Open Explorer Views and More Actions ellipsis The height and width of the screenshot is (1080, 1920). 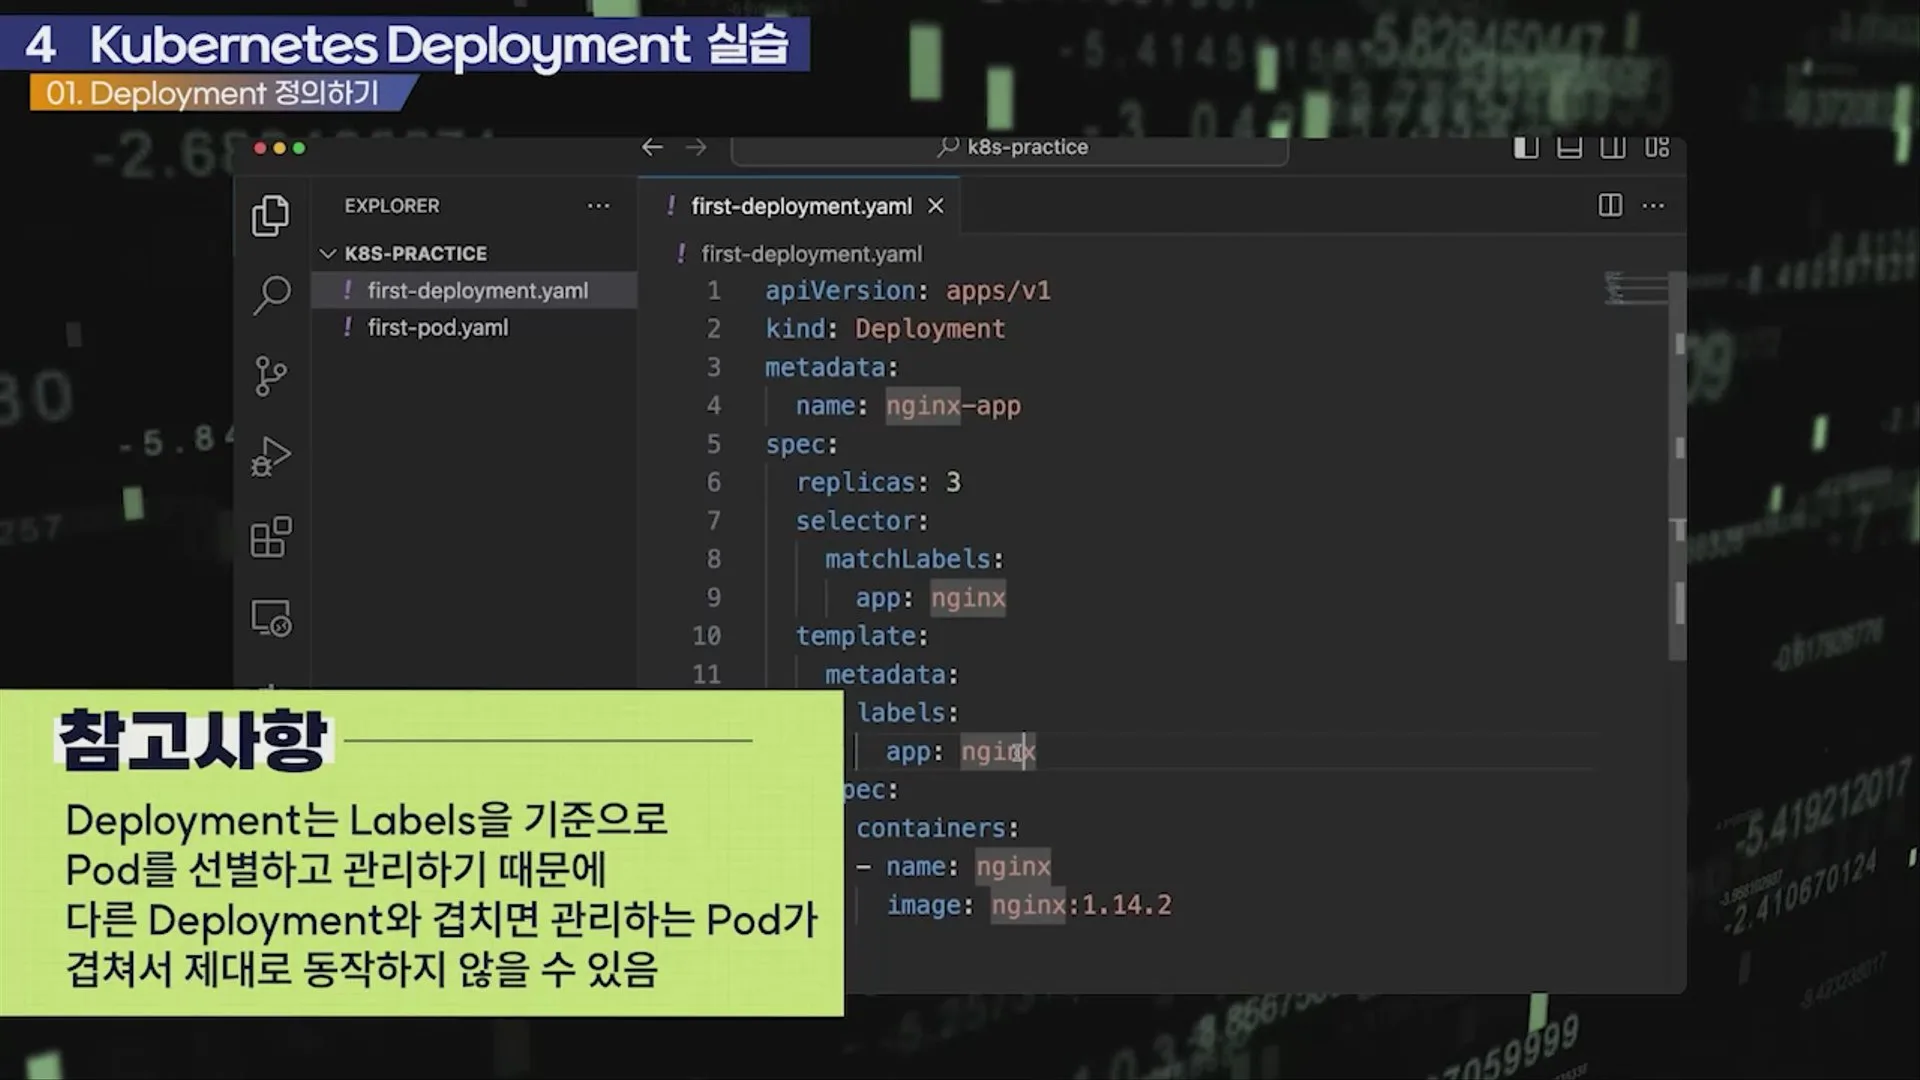(x=598, y=205)
